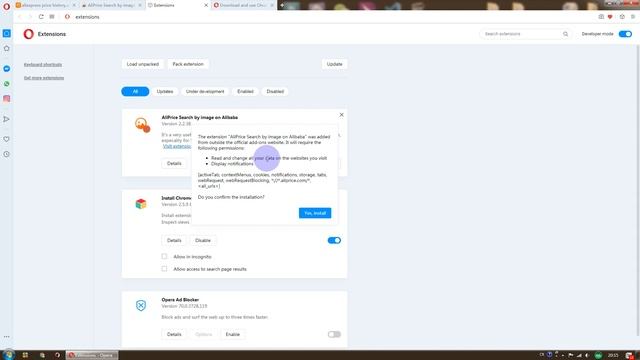Open the bookmarks heart sidebar icon
Screen dimensions: 640x360
coord(7,139)
